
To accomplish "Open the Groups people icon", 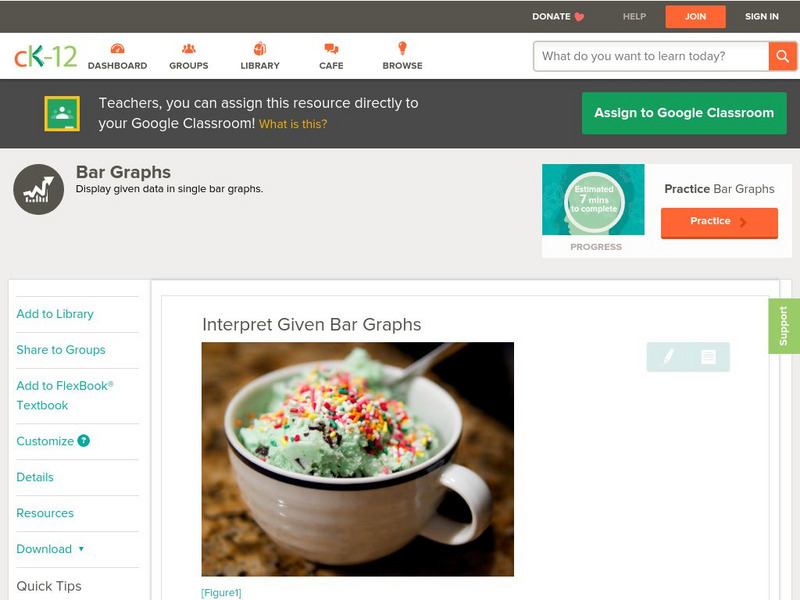I will [x=189, y=48].
